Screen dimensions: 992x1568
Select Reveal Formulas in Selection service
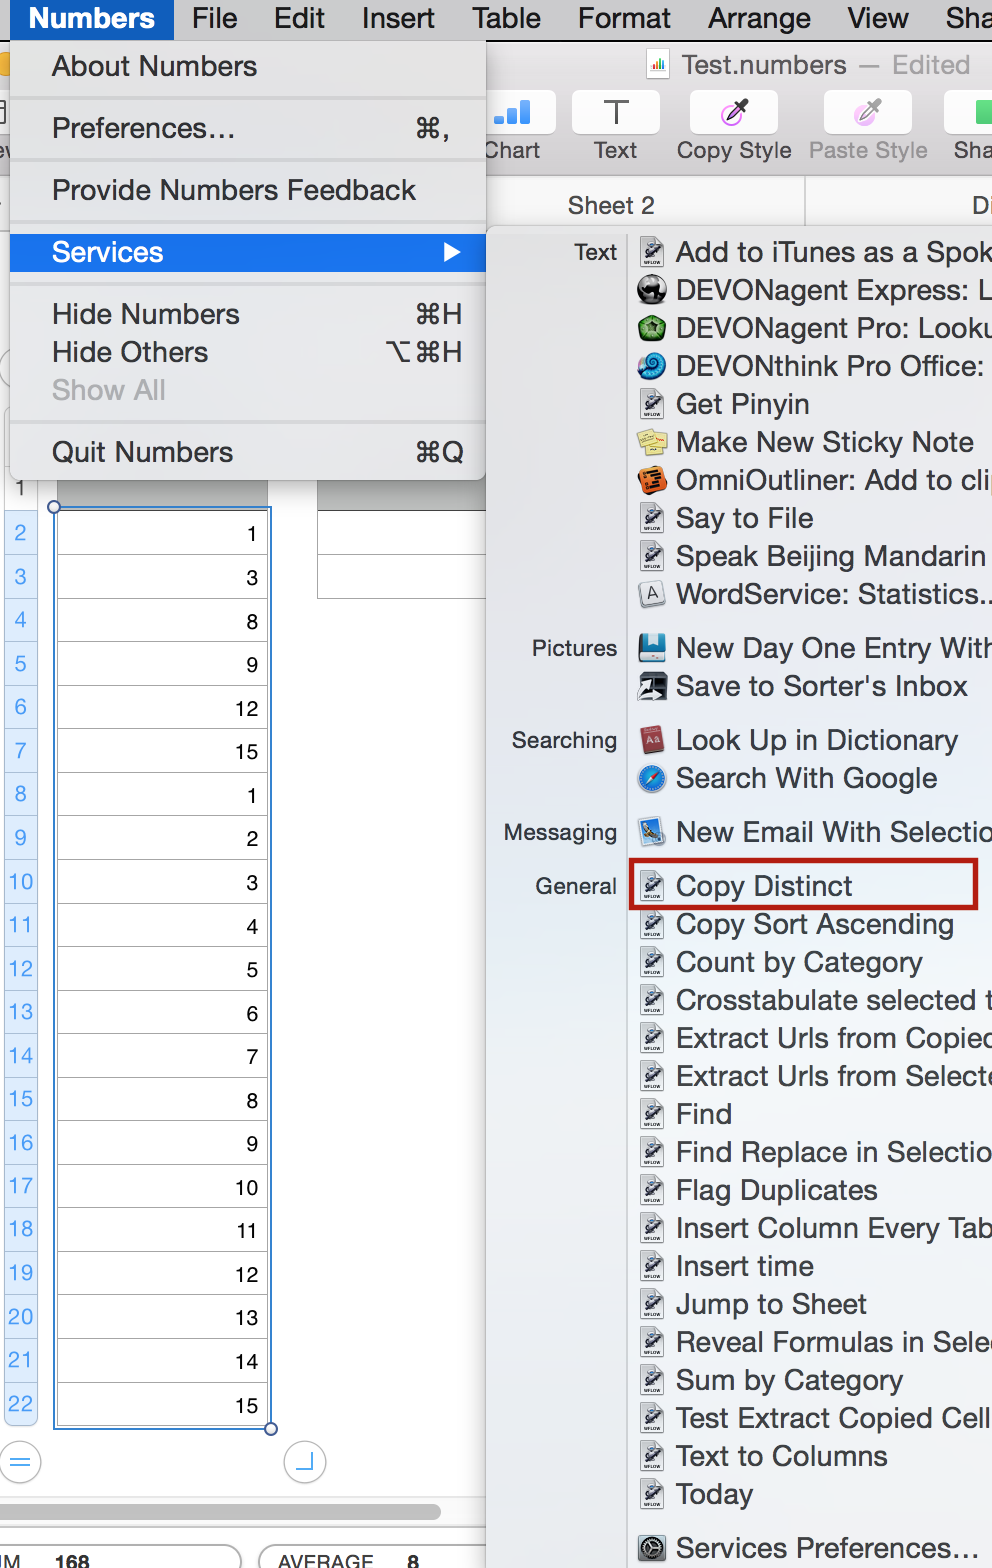click(834, 1342)
